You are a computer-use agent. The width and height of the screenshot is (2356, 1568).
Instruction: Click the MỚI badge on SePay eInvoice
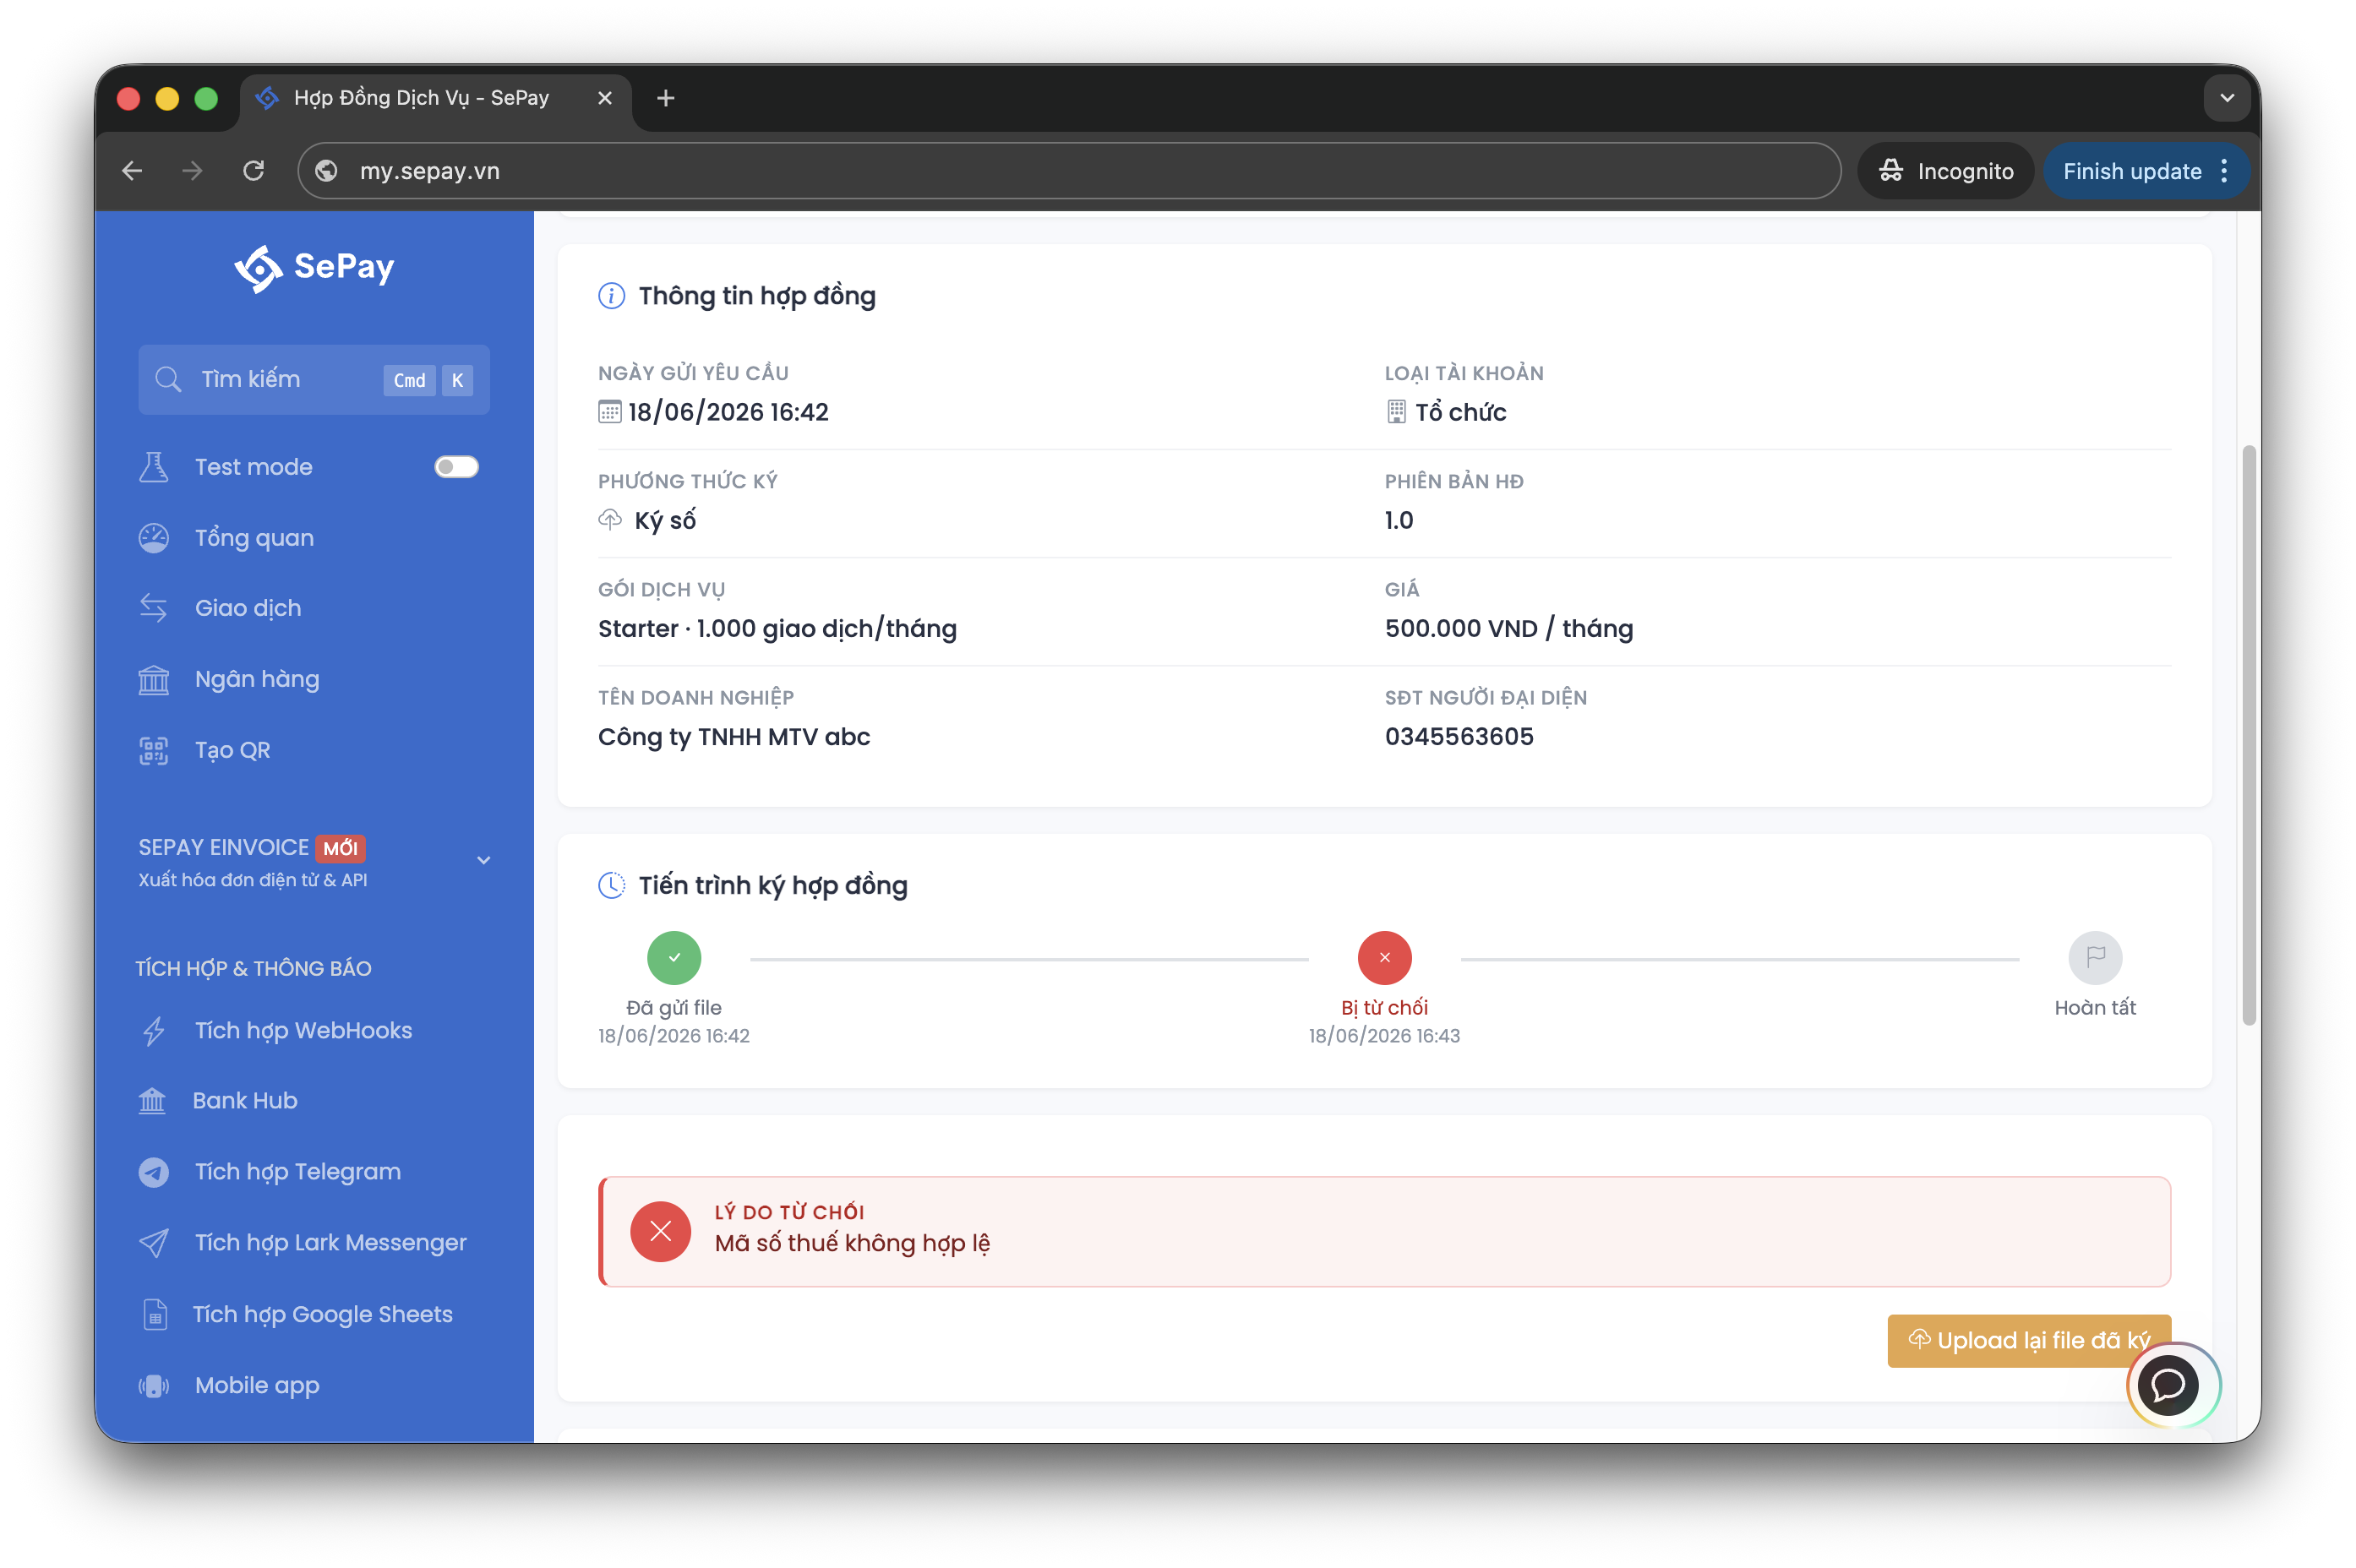pyautogui.click(x=340, y=848)
